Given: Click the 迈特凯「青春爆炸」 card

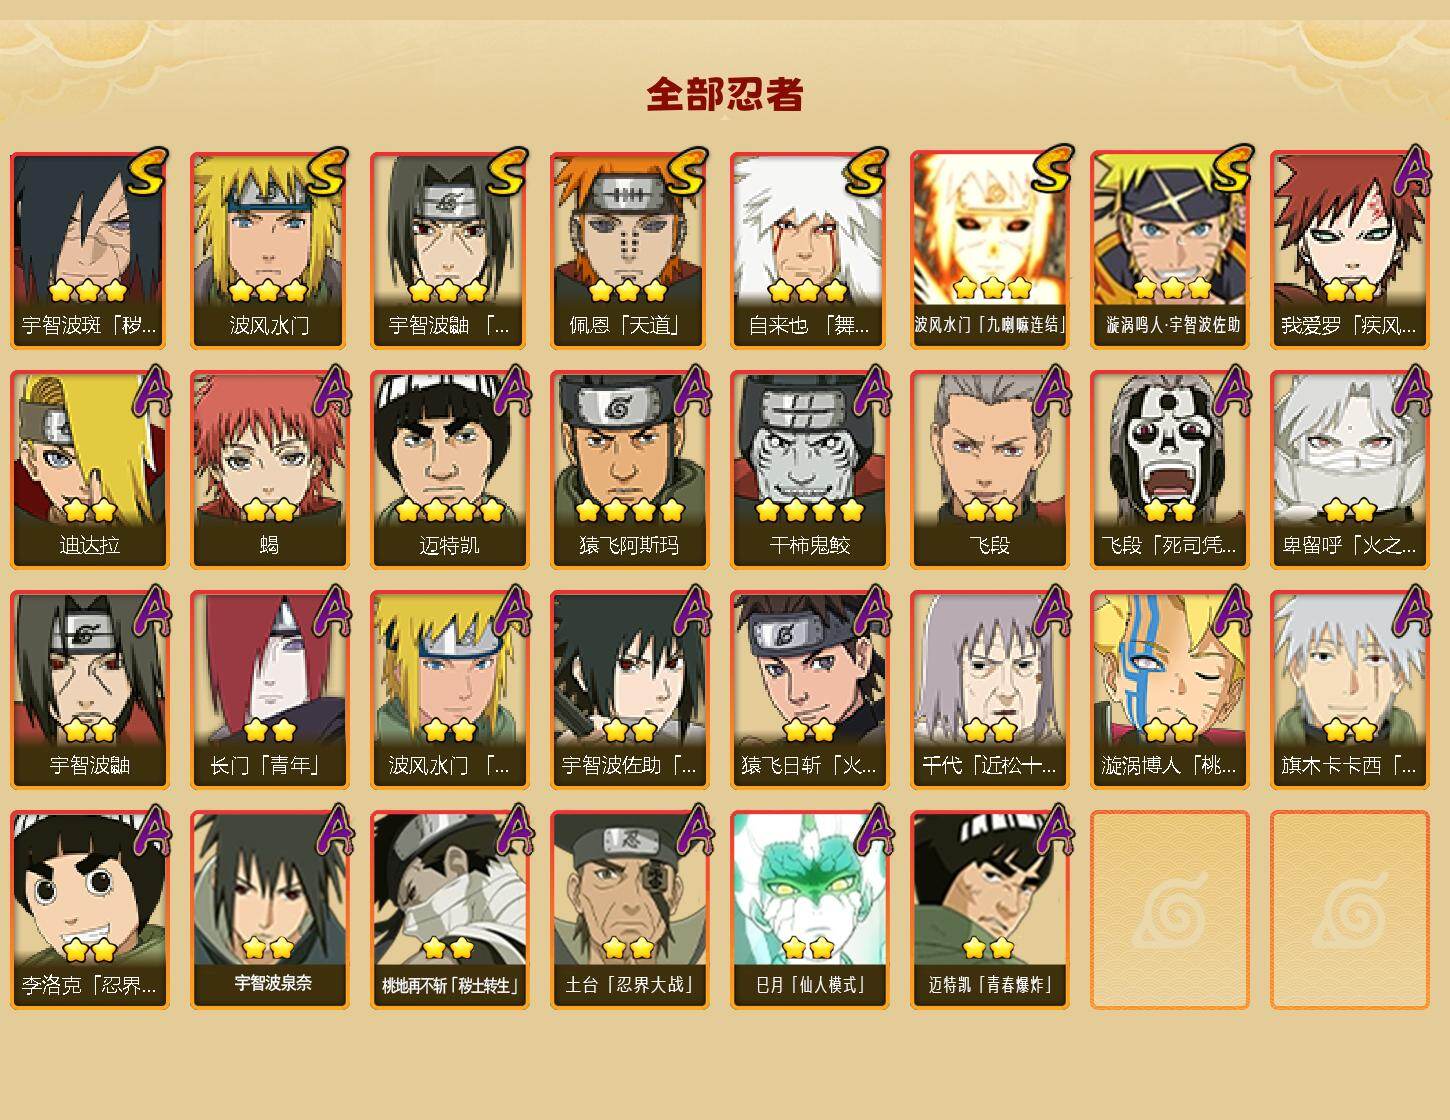Looking at the screenshot, I should [990, 910].
